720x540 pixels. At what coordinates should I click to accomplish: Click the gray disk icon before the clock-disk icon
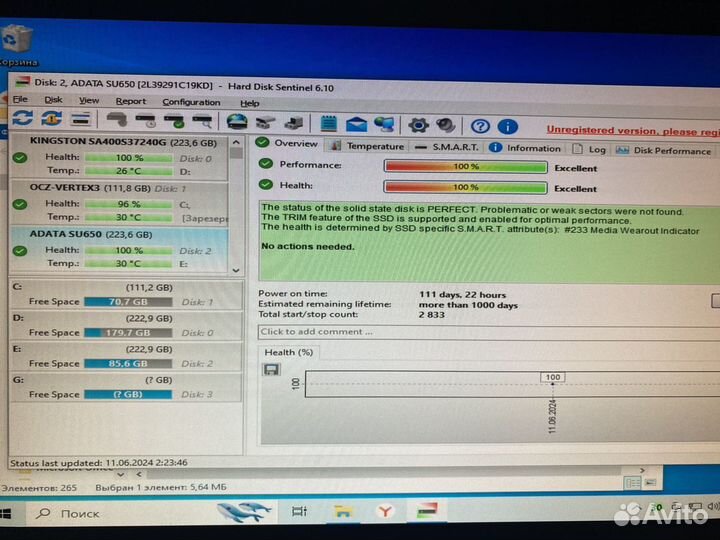[117, 120]
